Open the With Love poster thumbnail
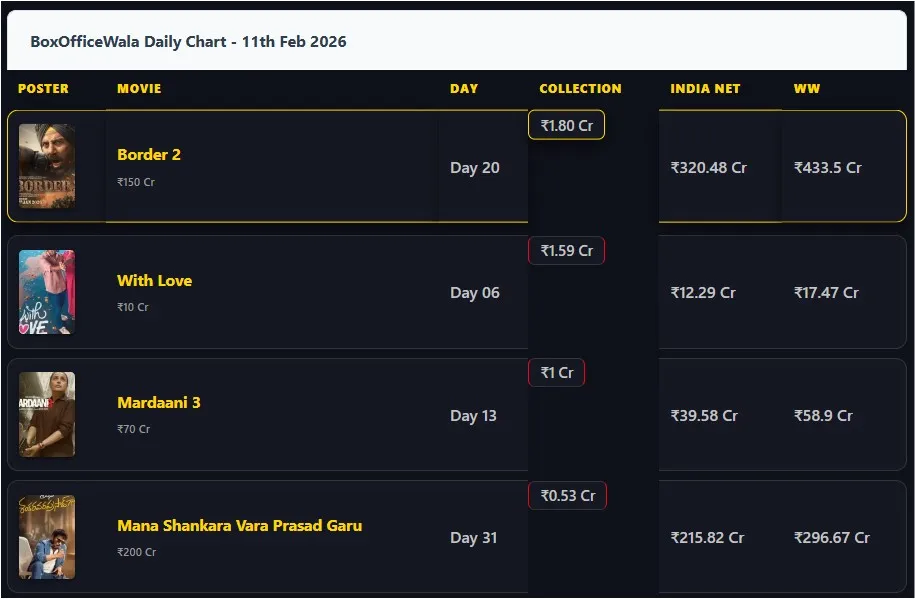Image resolution: width=915 pixels, height=599 pixels. (46, 292)
